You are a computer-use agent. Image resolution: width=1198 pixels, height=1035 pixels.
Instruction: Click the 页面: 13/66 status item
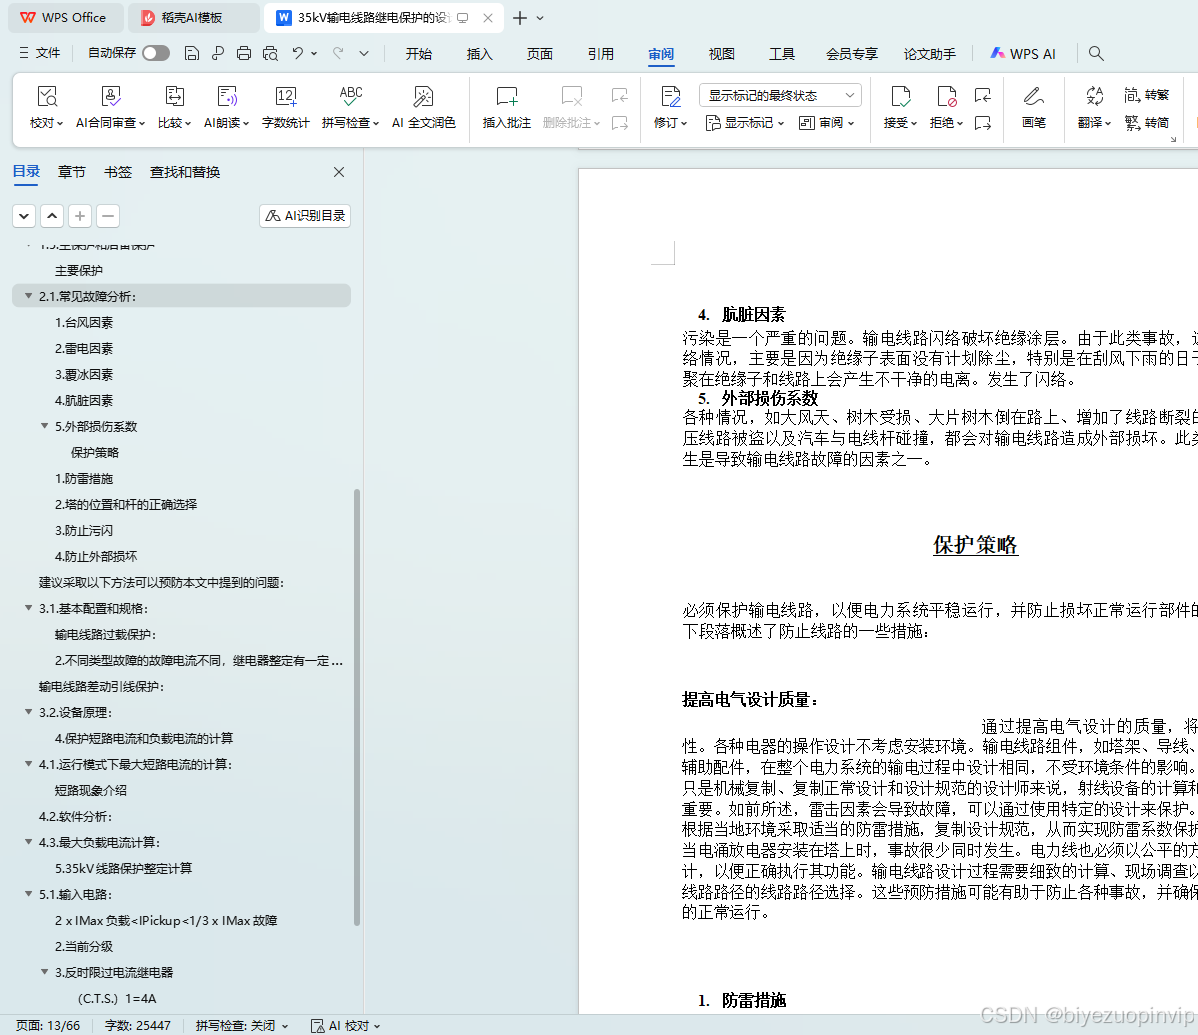[x=48, y=1025]
